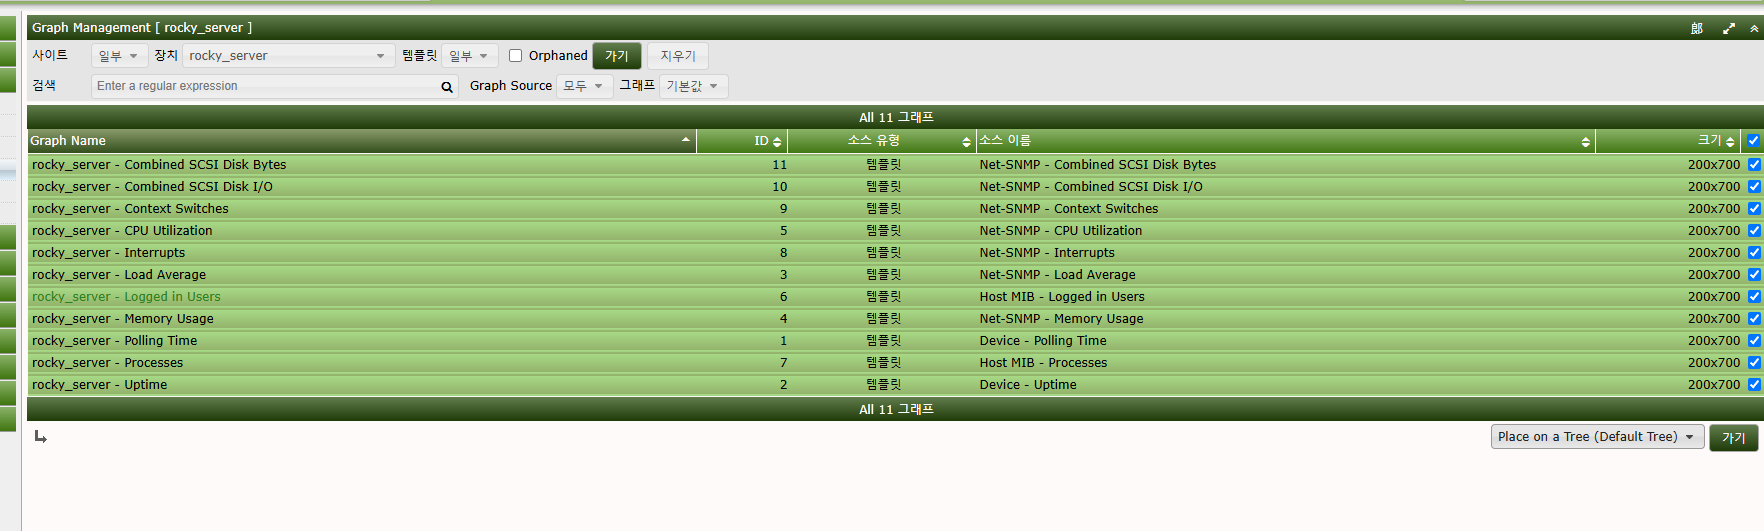The image size is (1764, 531).
Task: Sort by 소스 유형 column arrows
Action: tap(966, 142)
